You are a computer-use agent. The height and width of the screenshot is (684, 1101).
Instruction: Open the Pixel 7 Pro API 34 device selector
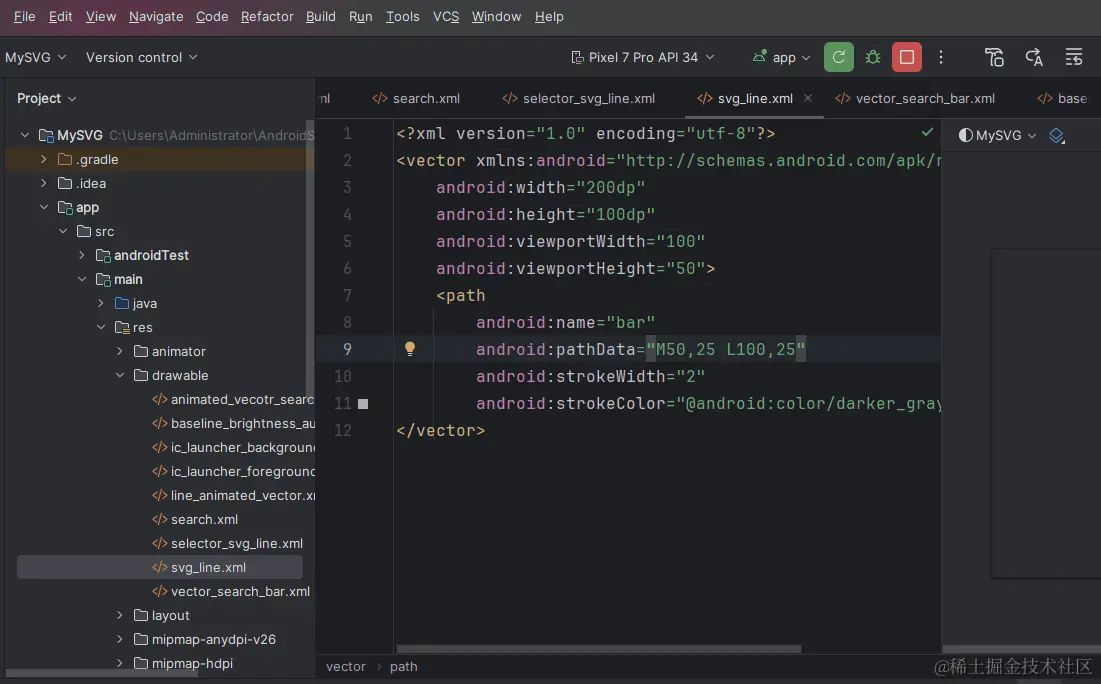(x=642, y=58)
